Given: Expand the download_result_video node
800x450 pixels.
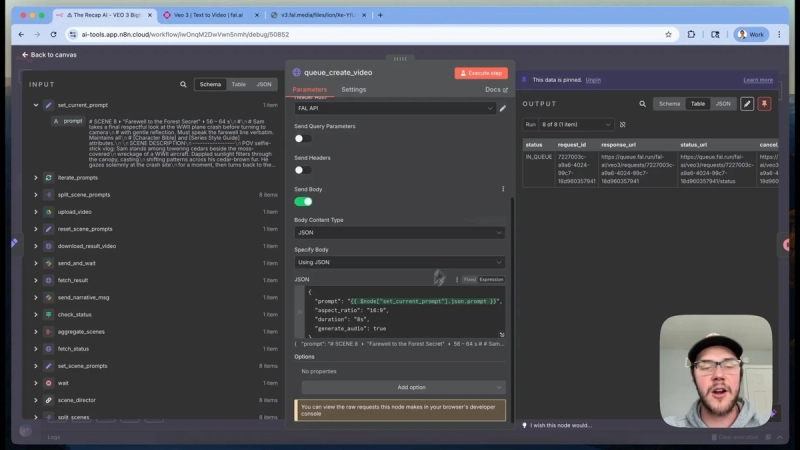Looking at the screenshot, I should coord(36,246).
